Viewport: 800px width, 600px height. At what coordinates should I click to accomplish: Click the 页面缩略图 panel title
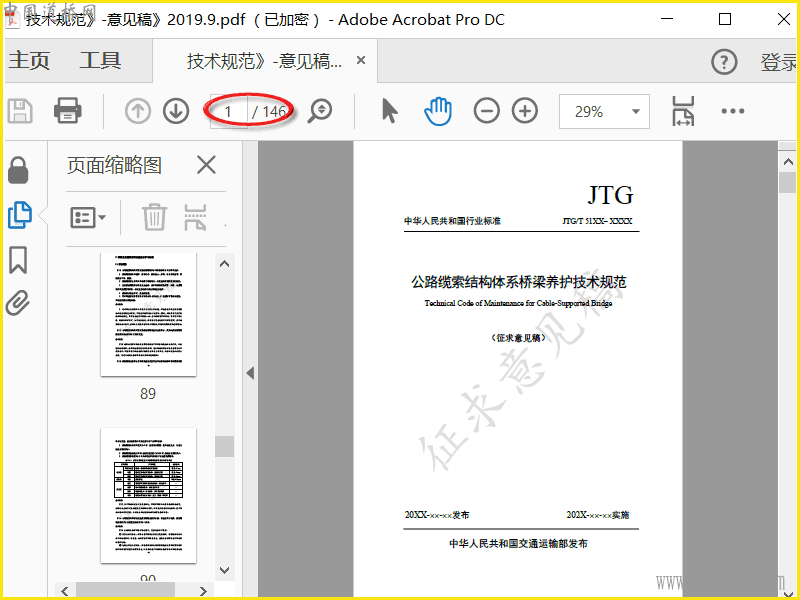pyautogui.click(x=114, y=165)
